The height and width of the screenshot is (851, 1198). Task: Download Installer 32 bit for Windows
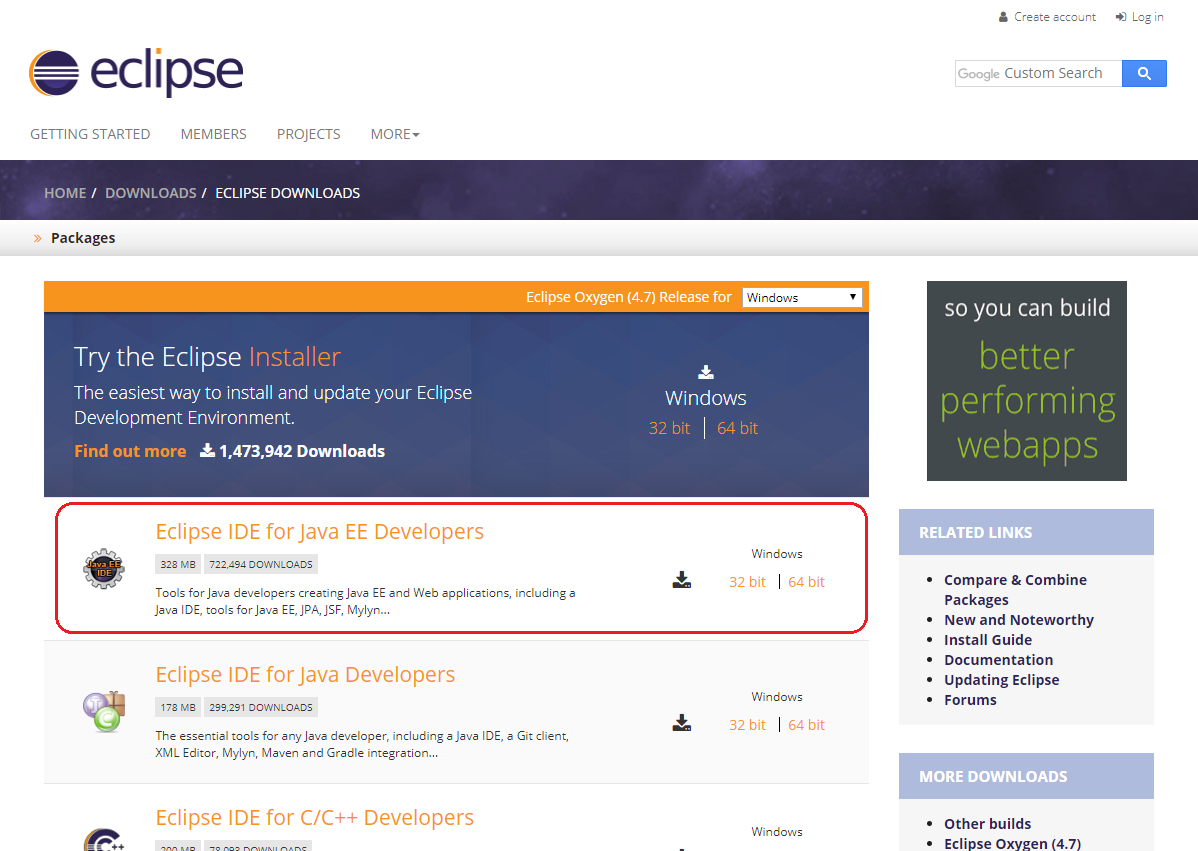pyautogui.click(x=669, y=429)
